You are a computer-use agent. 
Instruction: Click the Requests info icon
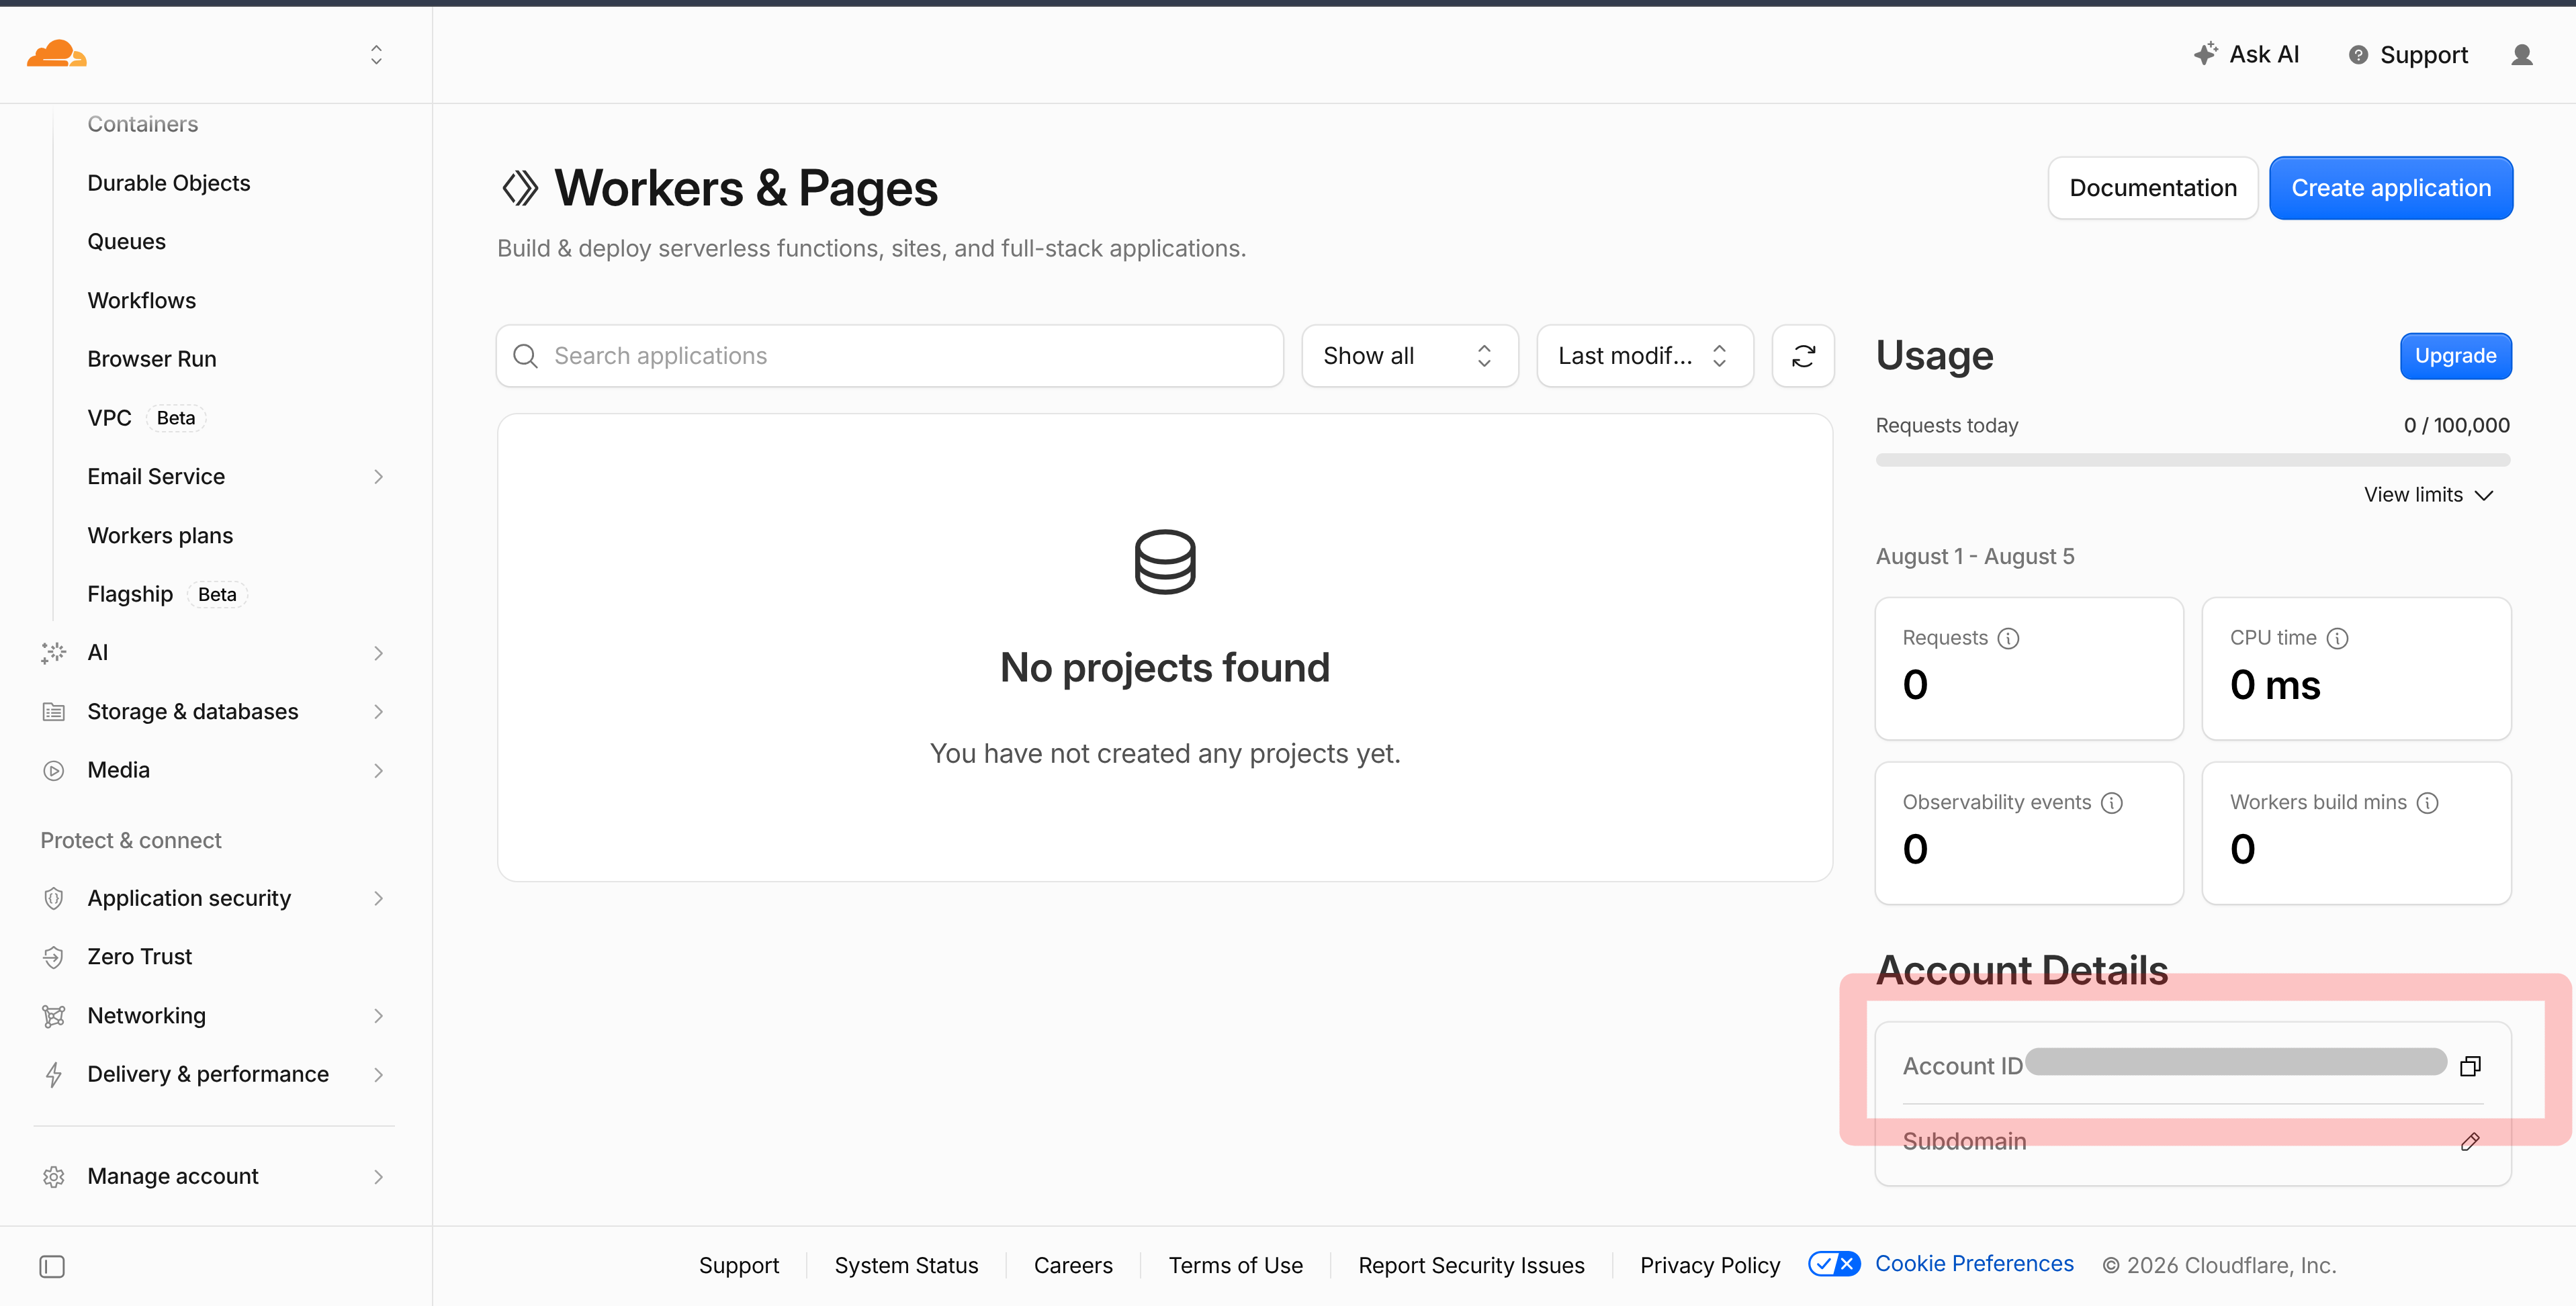[2008, 638]
